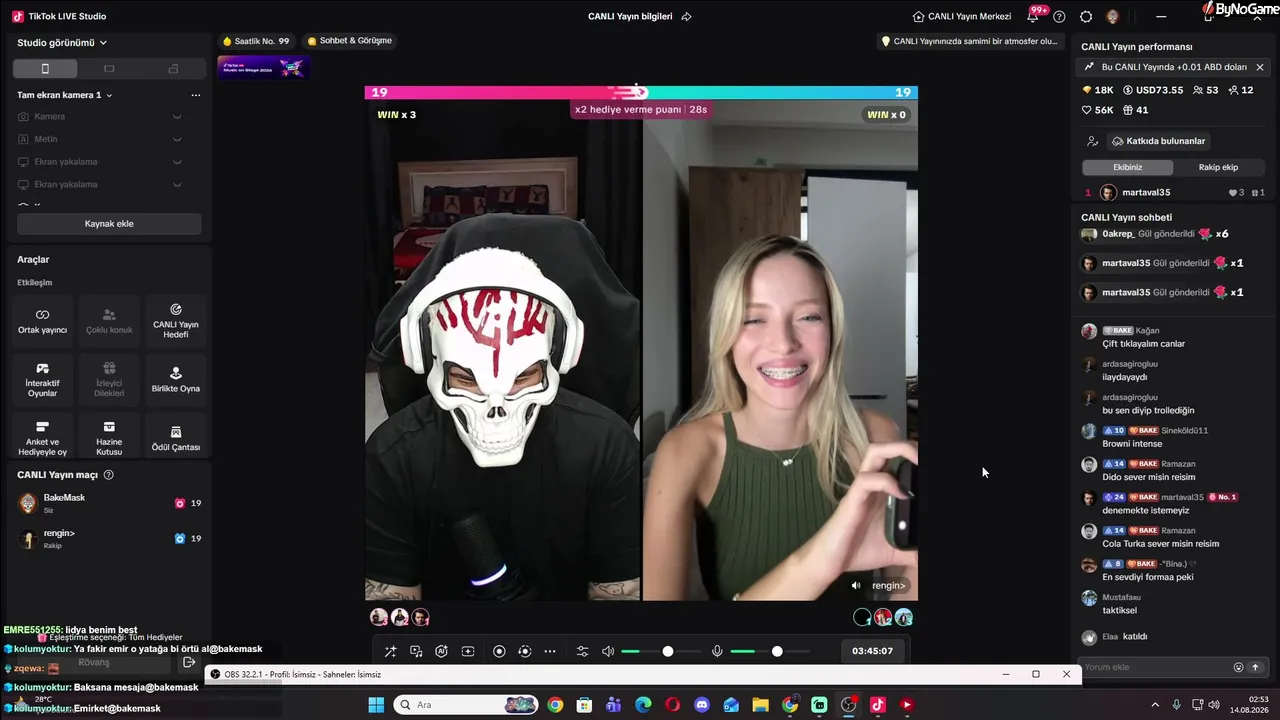Open Microsoft Edge from the taskbar
The image size is (1280, 720).
tap(643, 705)
